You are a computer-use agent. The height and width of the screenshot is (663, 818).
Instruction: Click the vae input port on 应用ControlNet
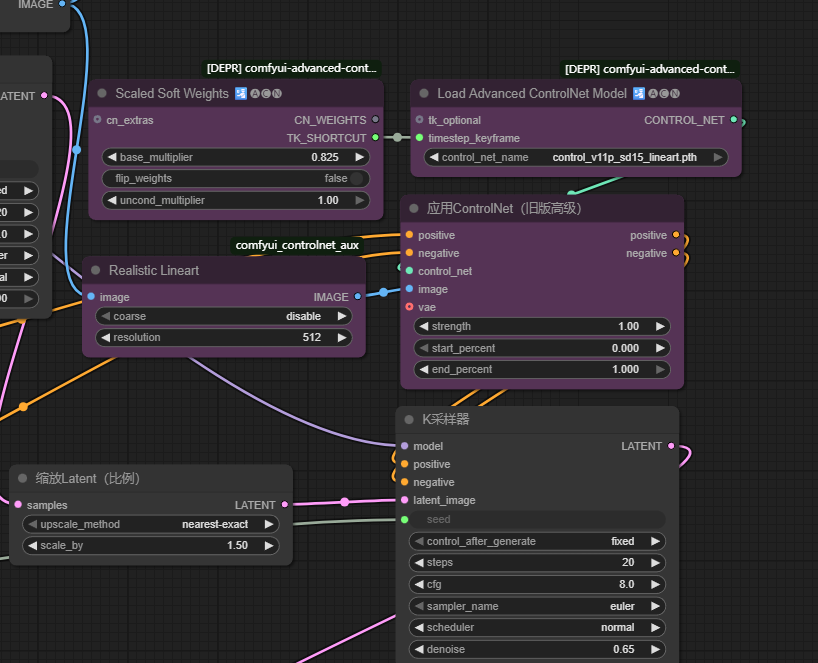pyautogui.click(x=409, y=307)
